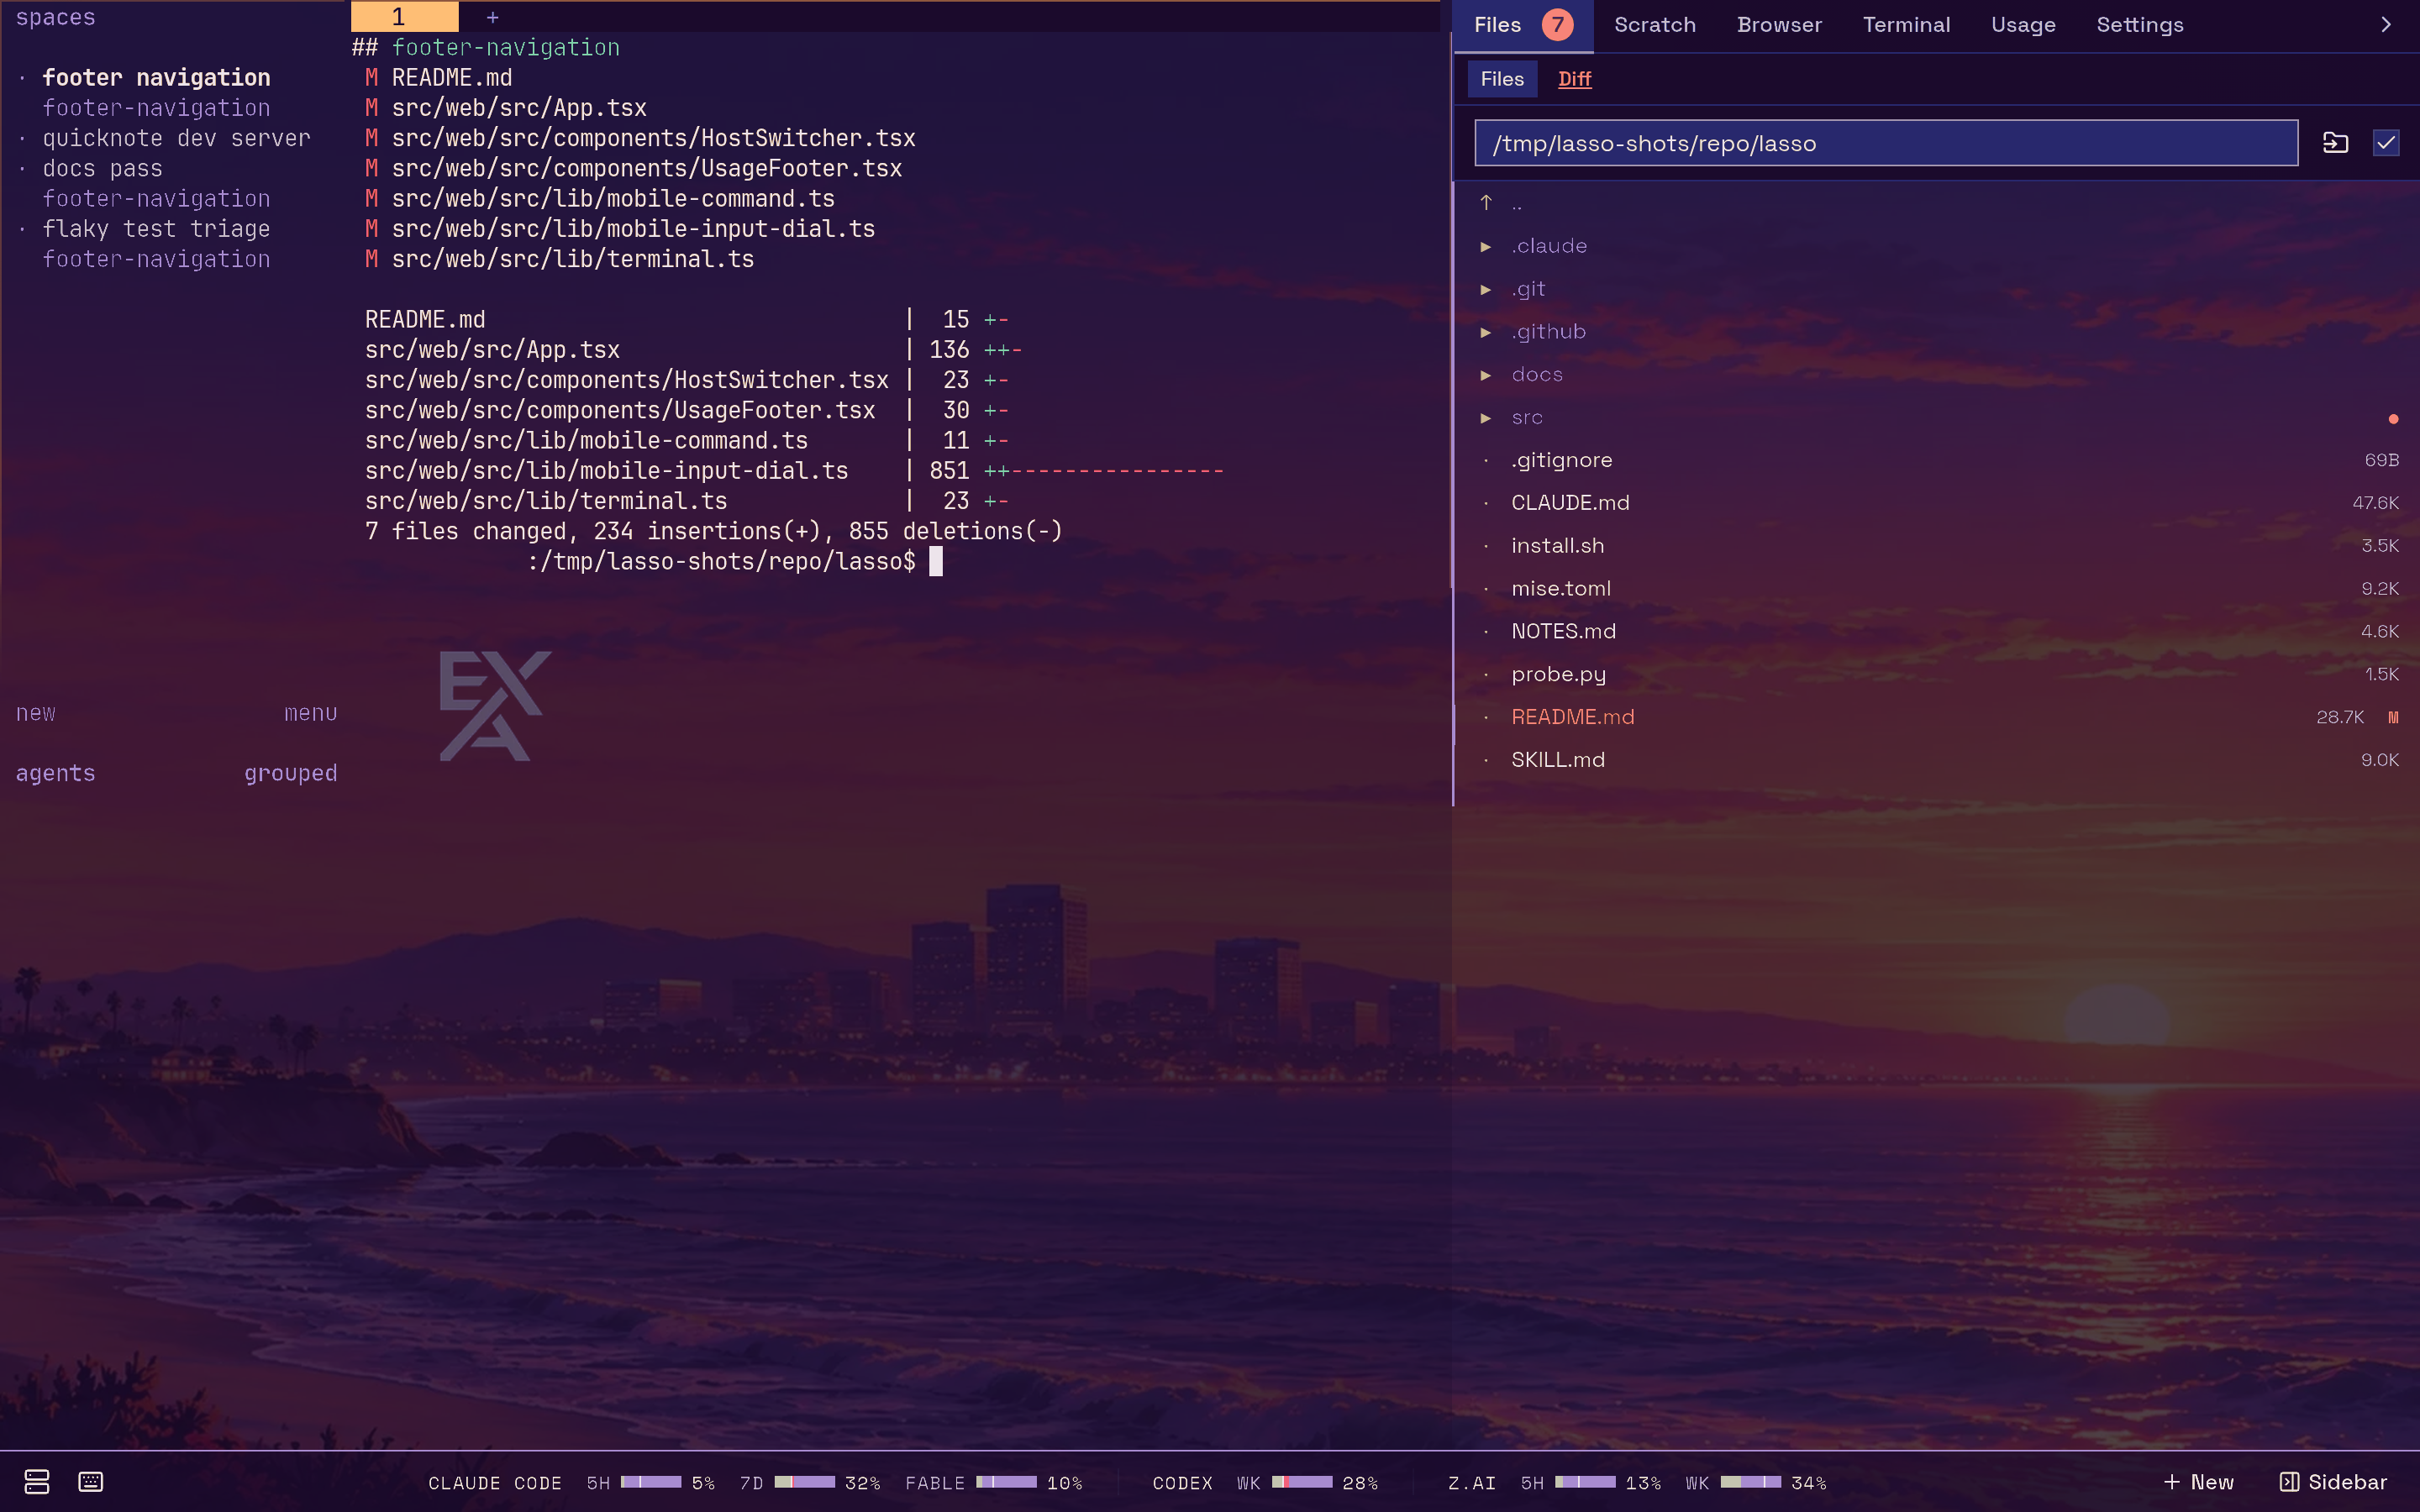Select the Files sub-tab
The width and height of the screenshot is (2420, 1512).
click(x=1502, y=79)
